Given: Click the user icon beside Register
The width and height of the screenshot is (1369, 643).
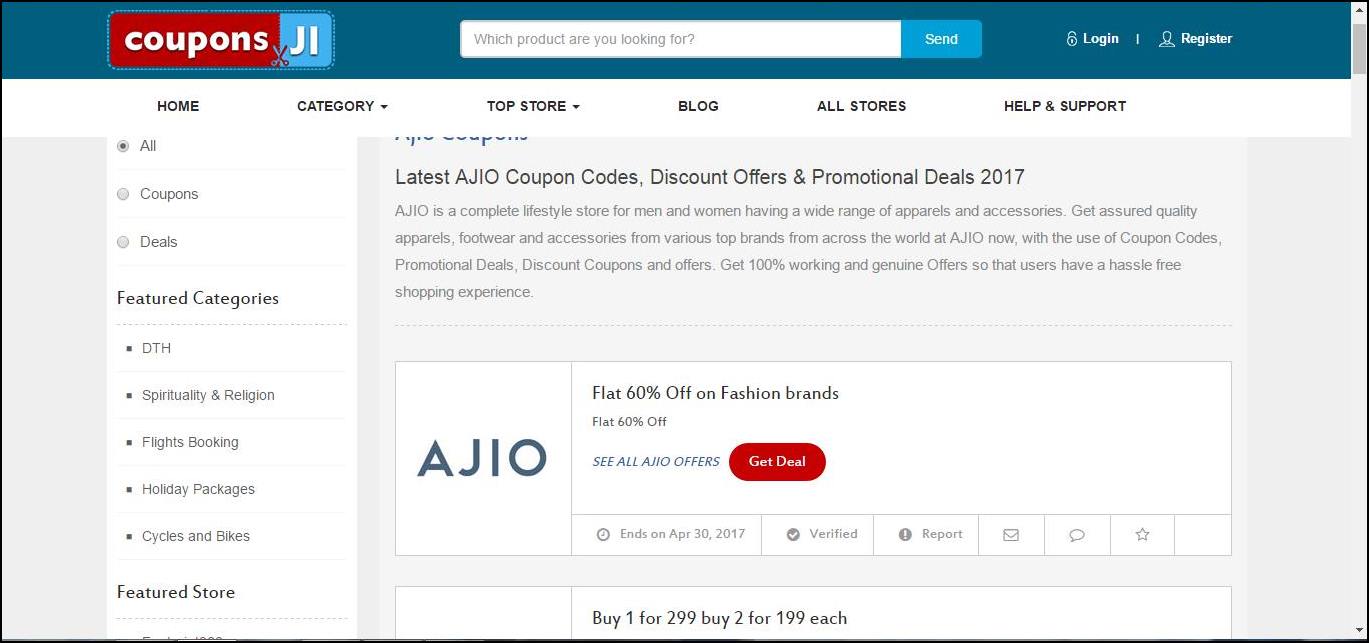Looking at the screenshot, I should pos(1166,39).
